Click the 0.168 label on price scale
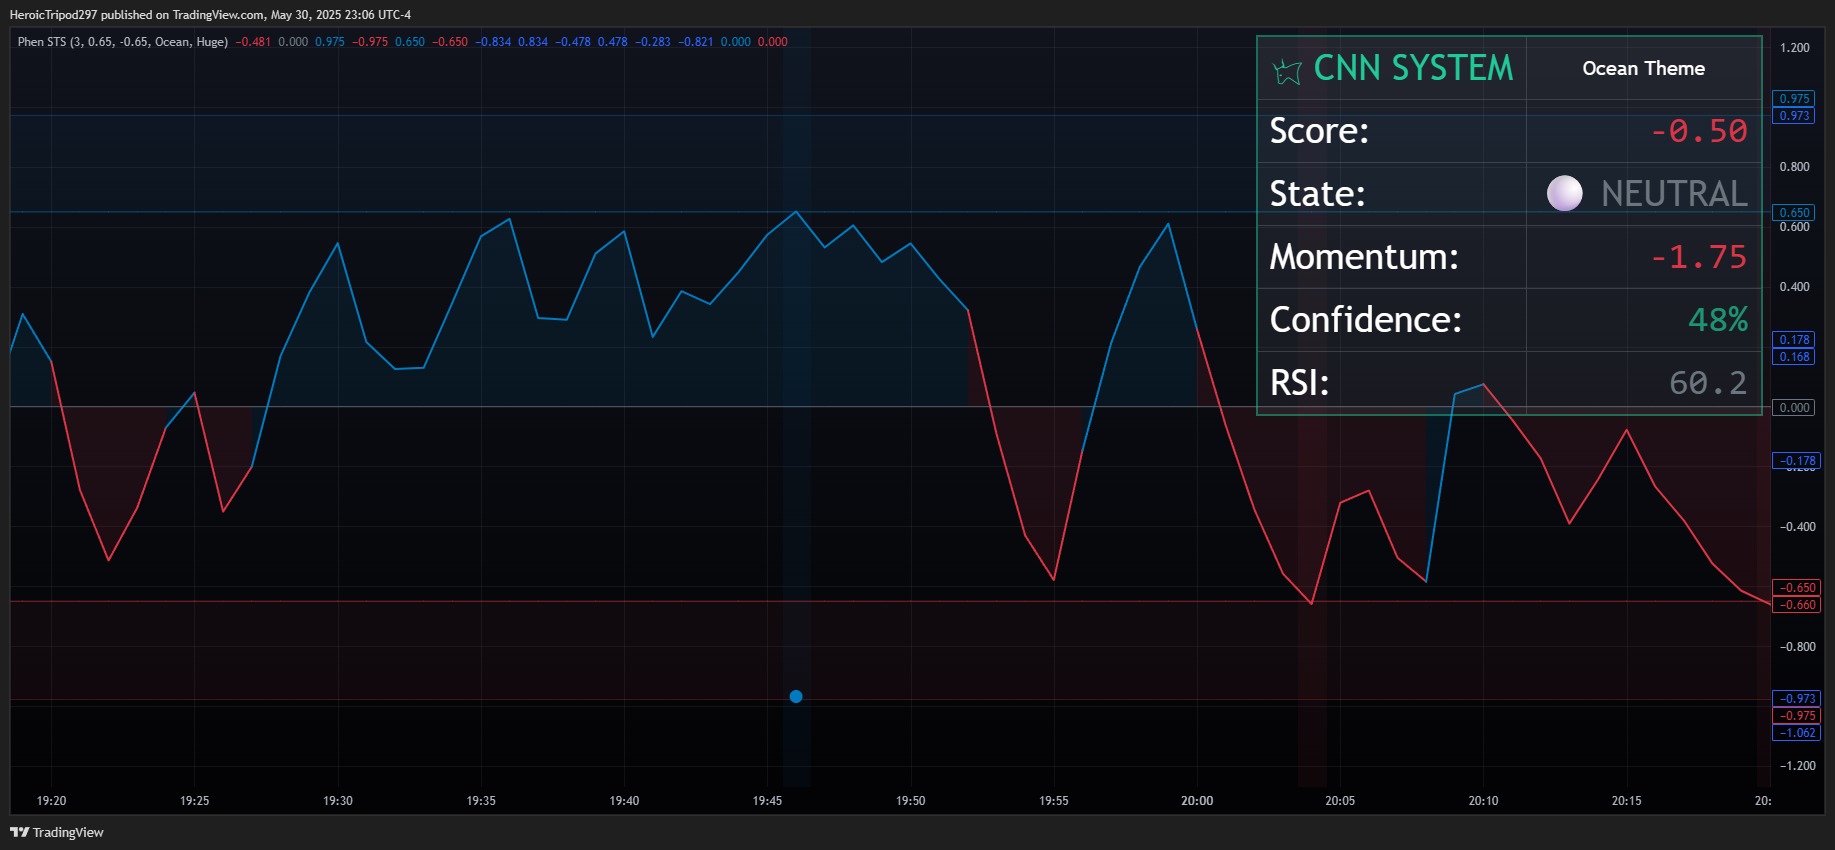1835x850 pixels. coord(1794,357)
